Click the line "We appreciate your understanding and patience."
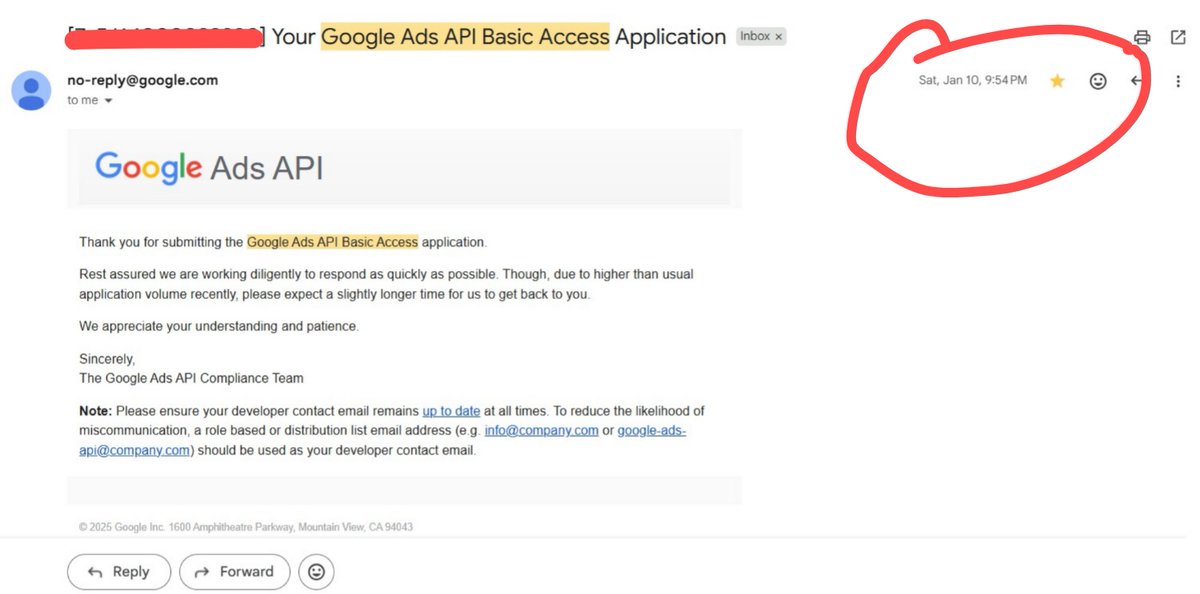This screenshot has width=1200, height=594. (x=219, y=326)
